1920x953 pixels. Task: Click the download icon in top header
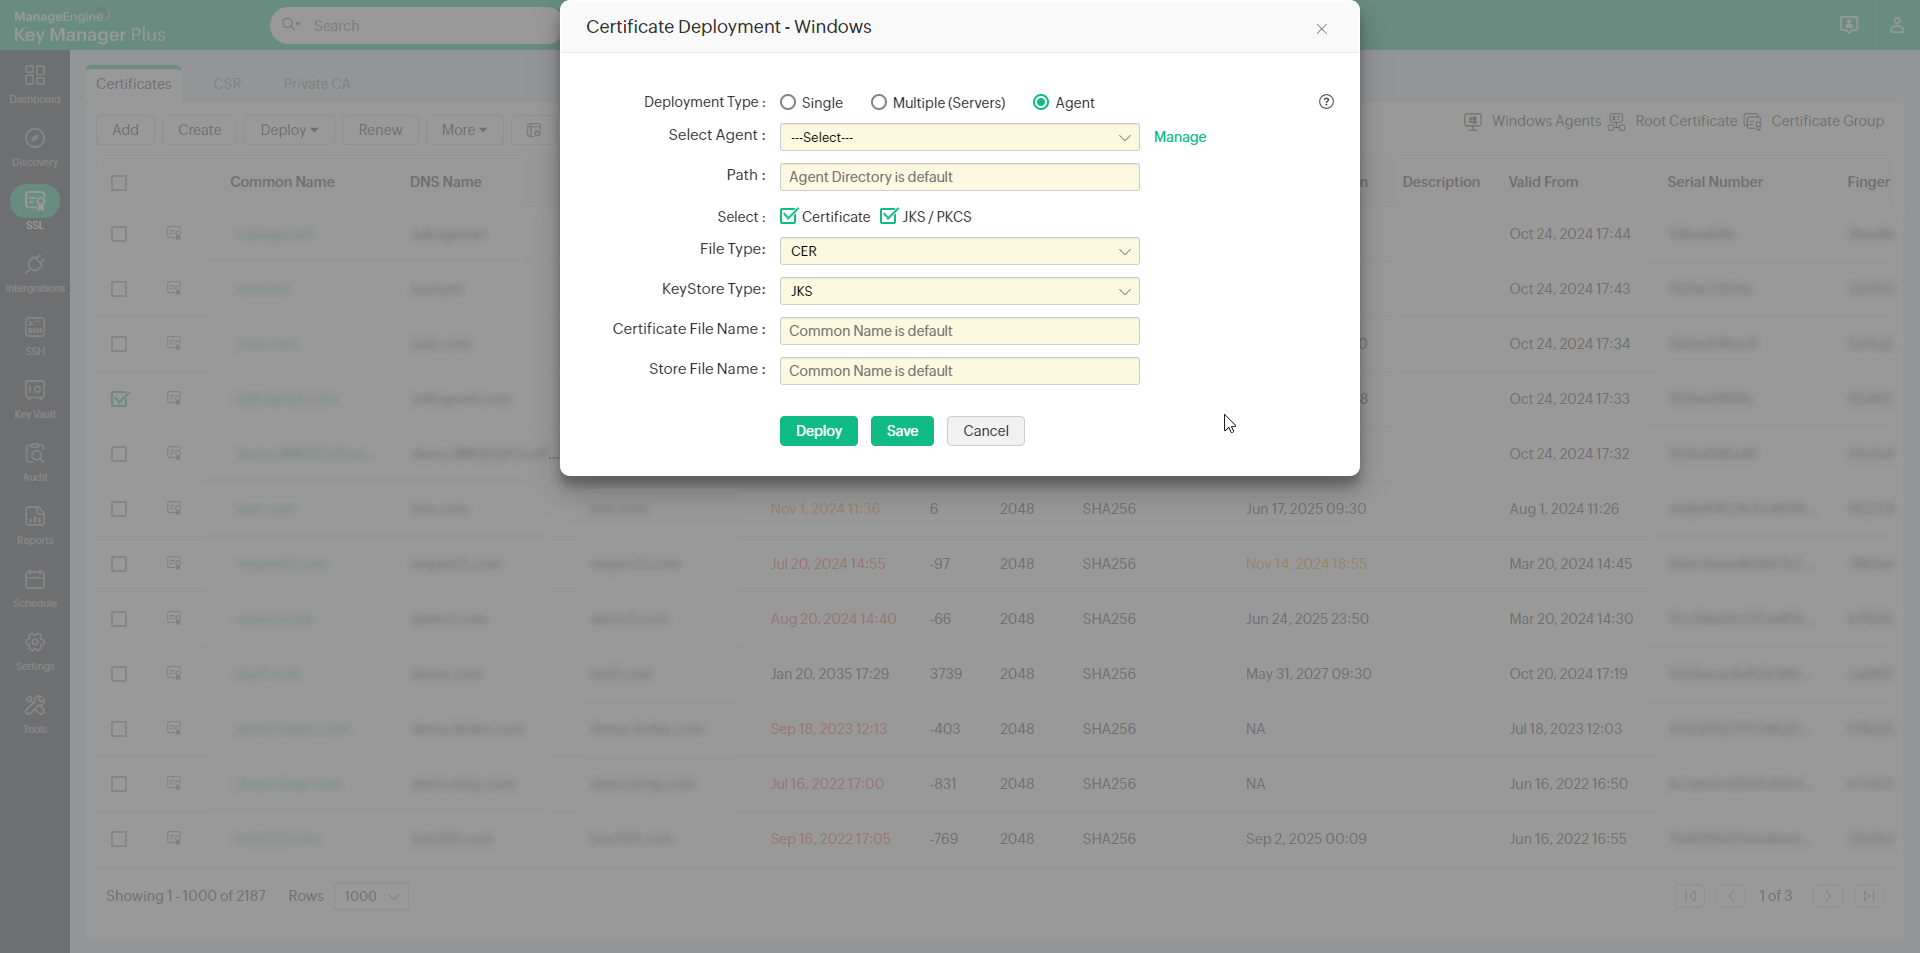(1849, 25)
